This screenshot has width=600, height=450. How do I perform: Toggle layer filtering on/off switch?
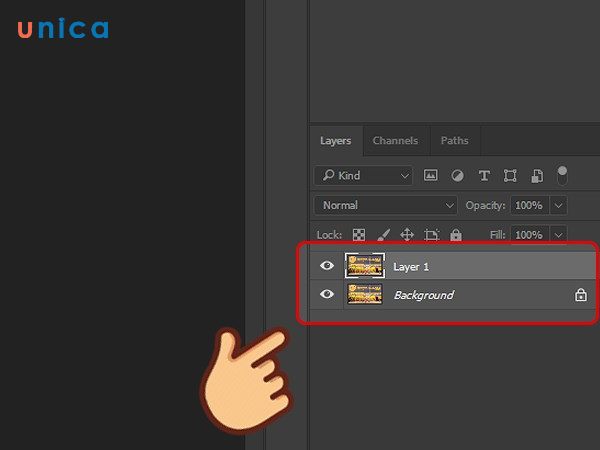coord(562,176)
